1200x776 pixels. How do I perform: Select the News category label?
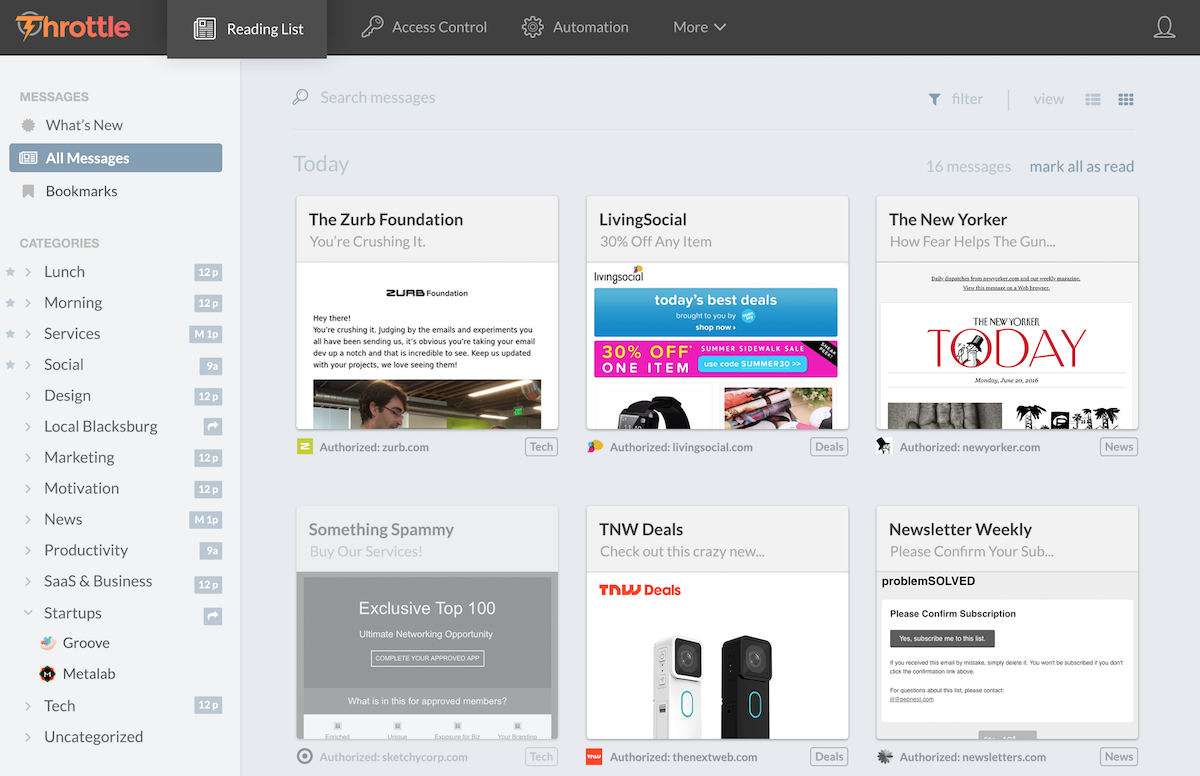pos(63,520)
